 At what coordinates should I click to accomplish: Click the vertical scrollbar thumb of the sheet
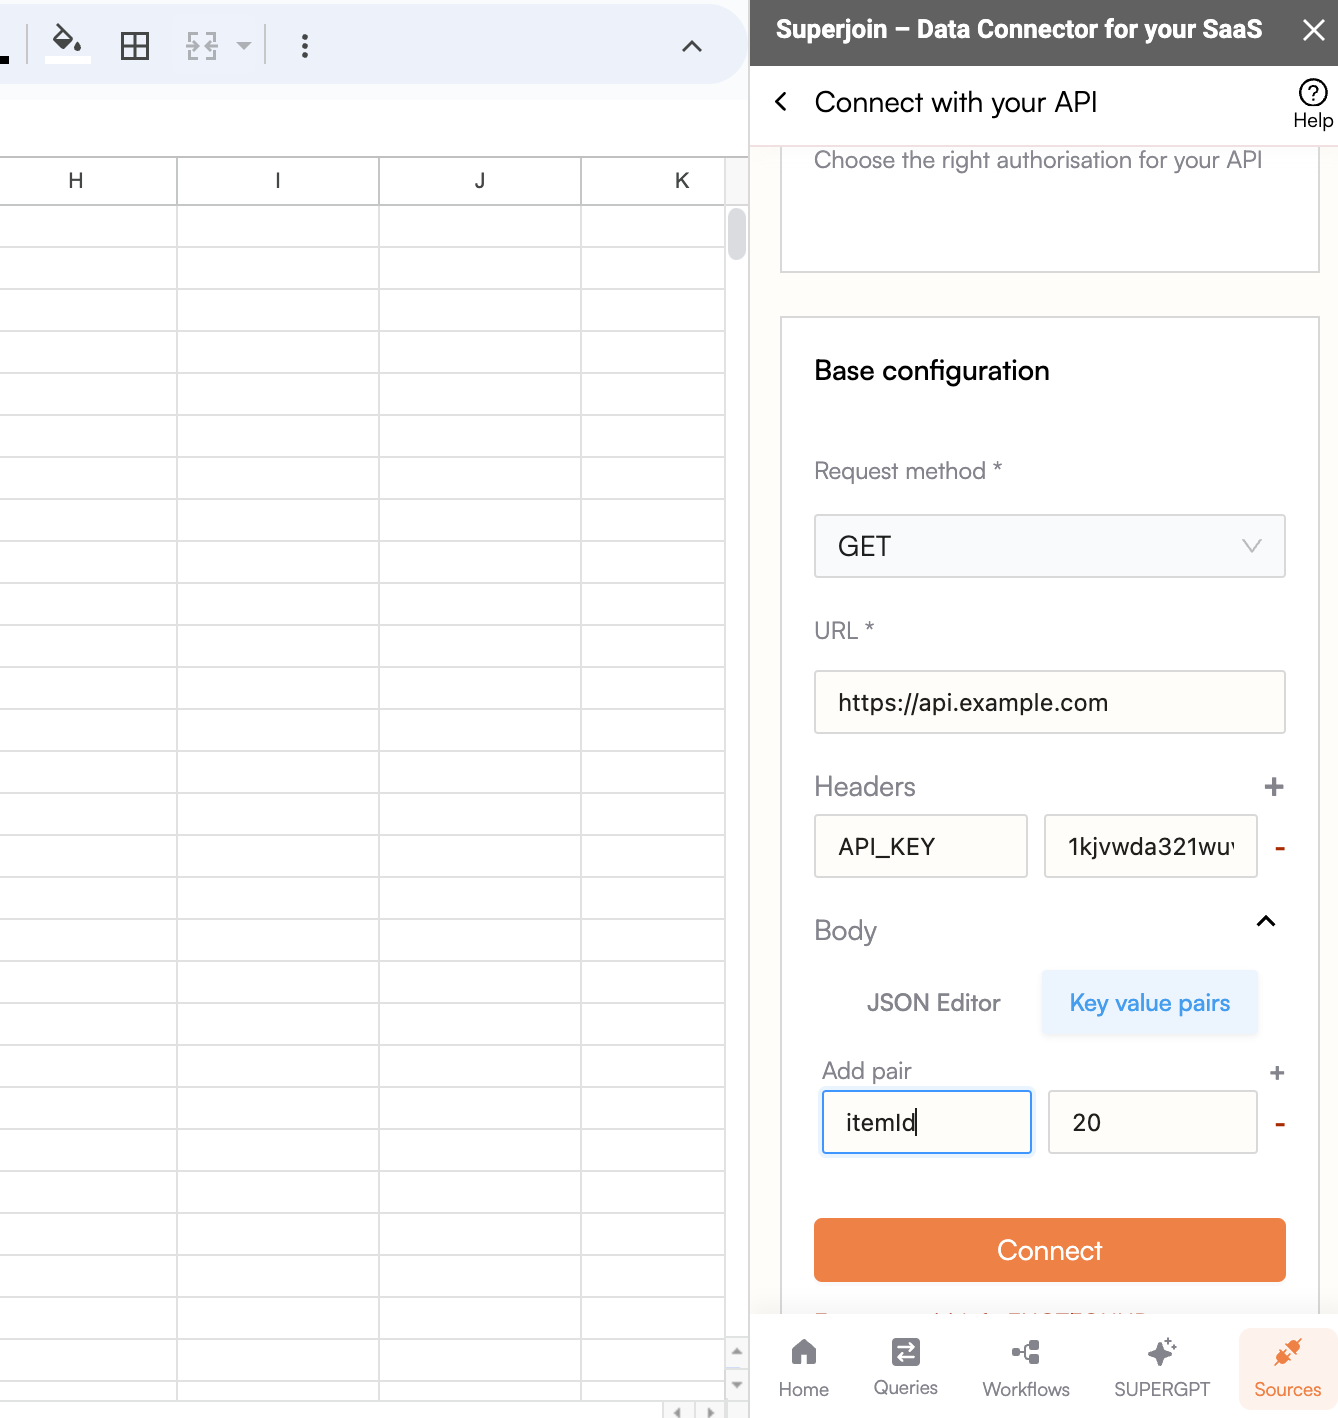point(737,233)
